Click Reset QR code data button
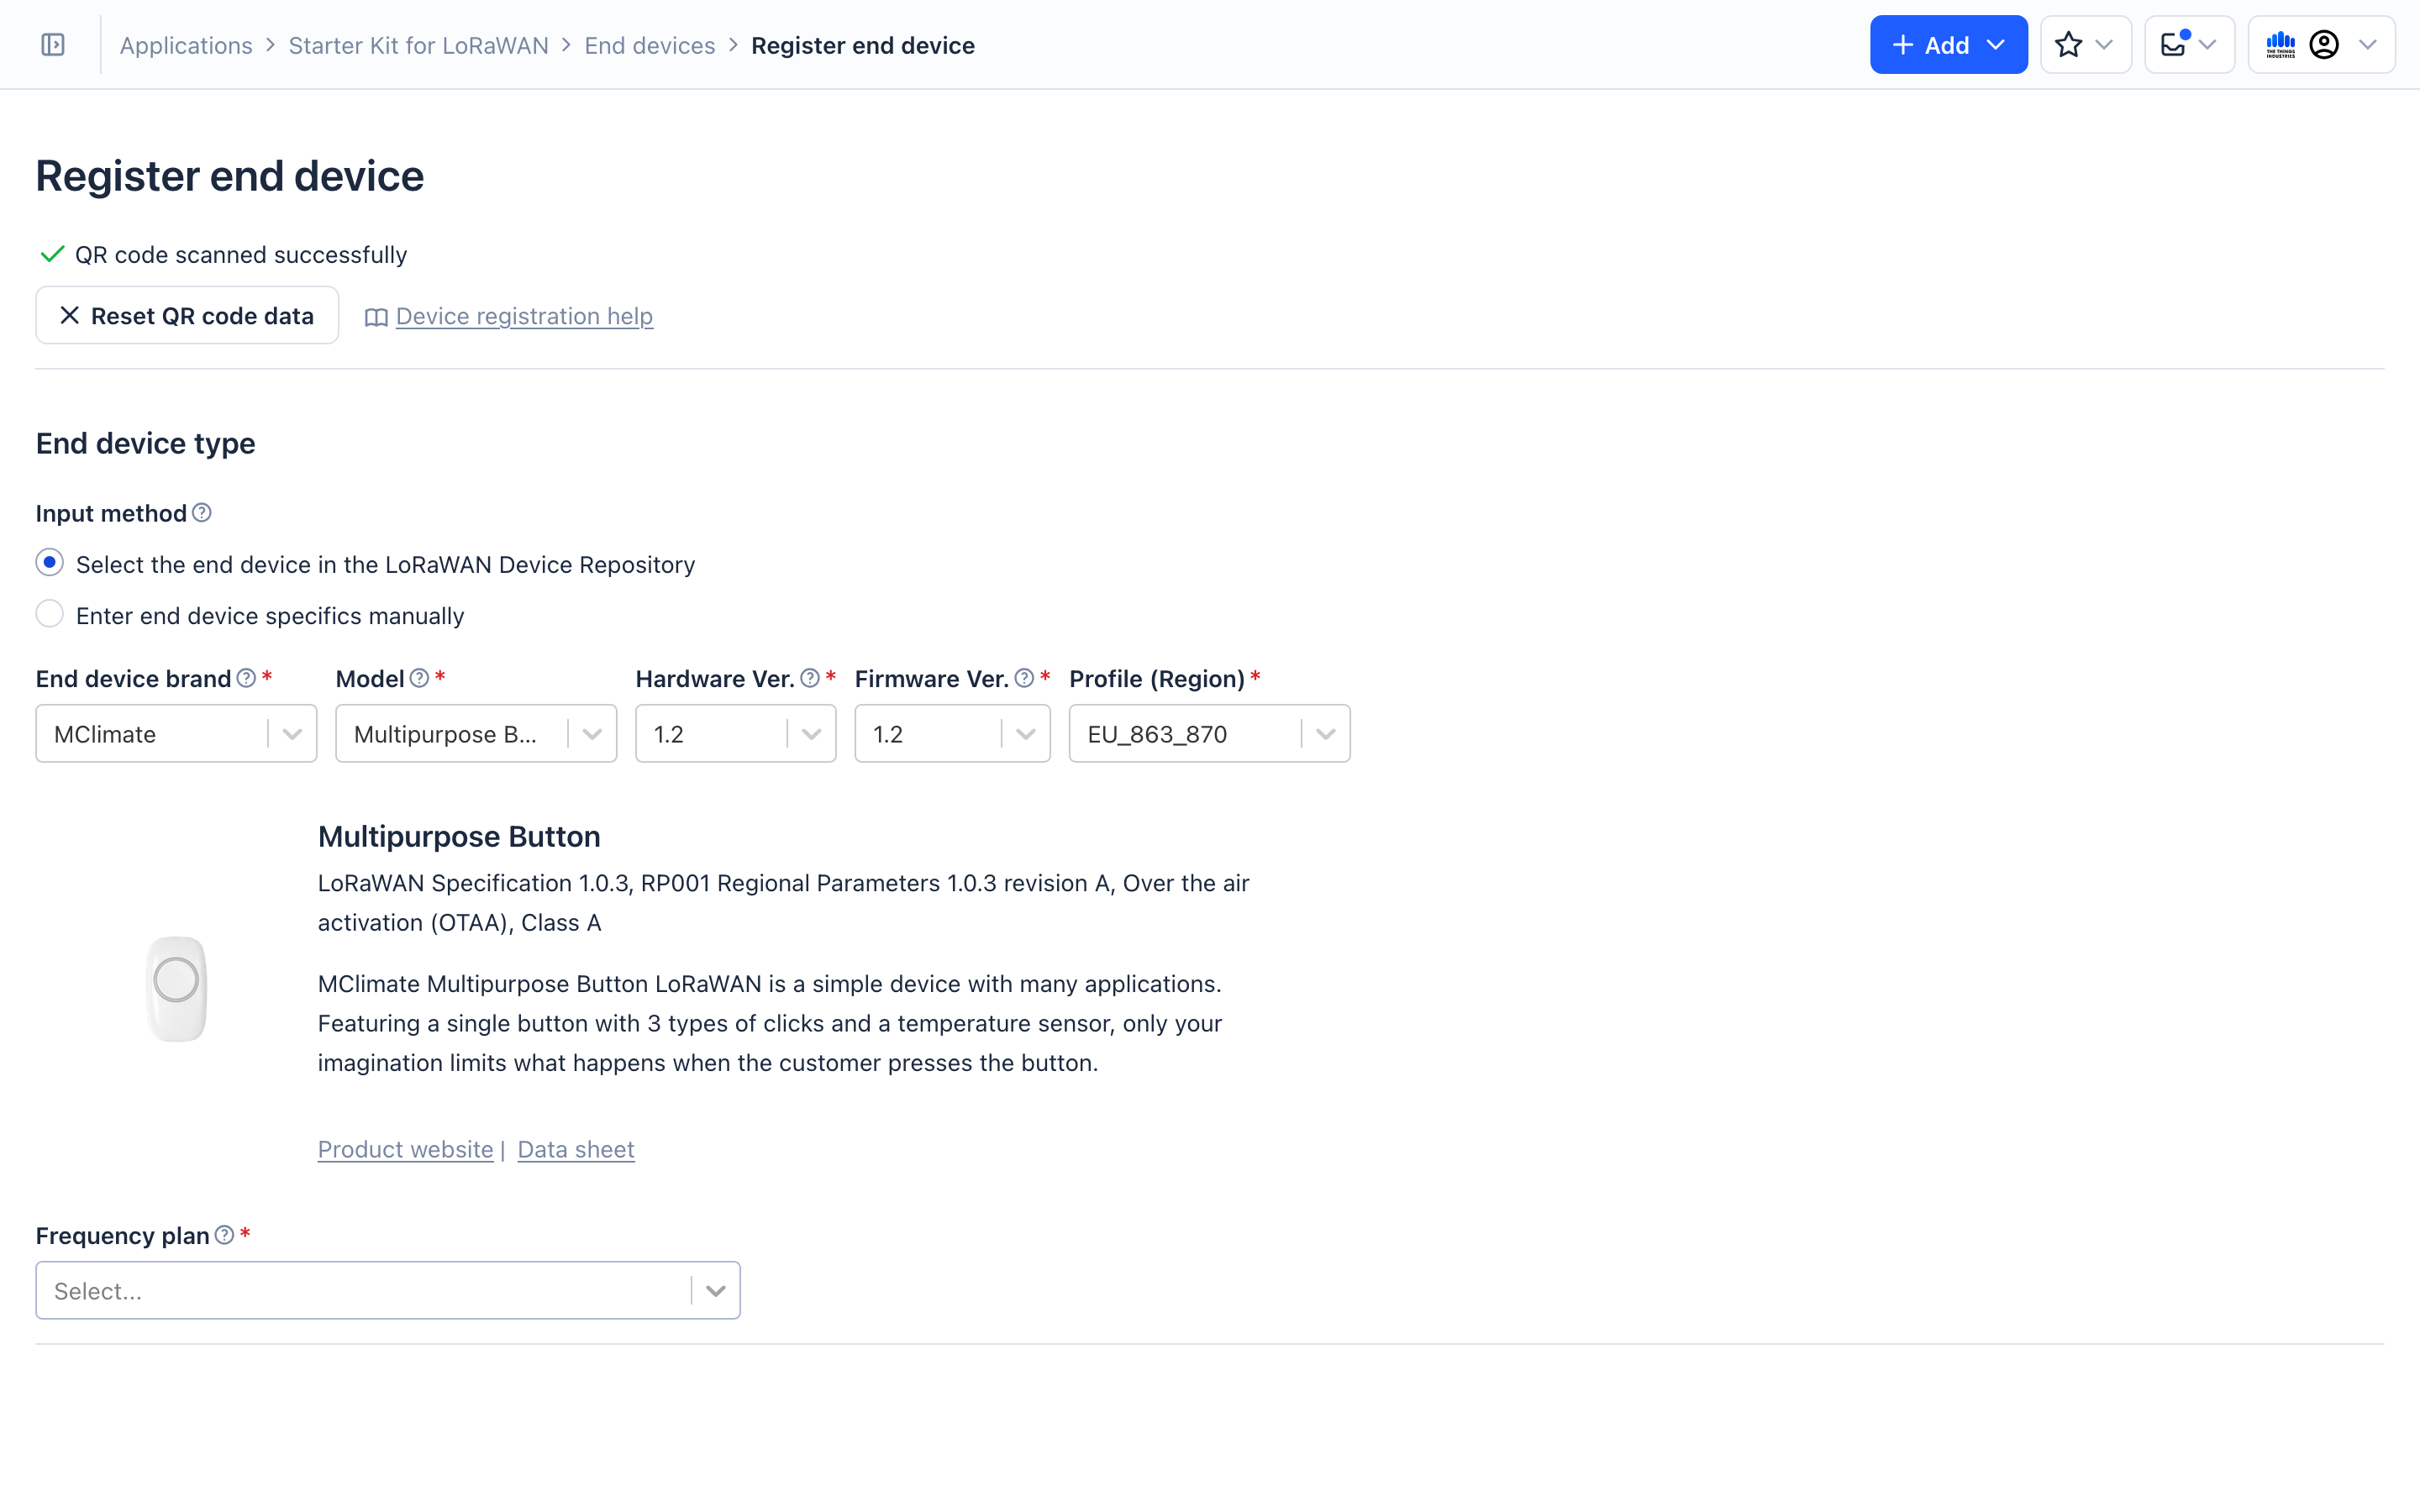The height and width of the screenshot is (1512, 2420). coord(187,316)
